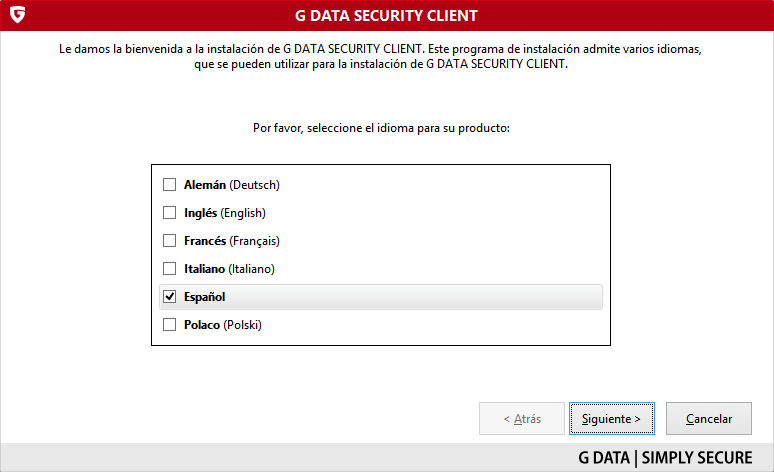Click the welcome text paragraph at top
The height and width of the screenshot is (472, 774).
pos(387,56)
